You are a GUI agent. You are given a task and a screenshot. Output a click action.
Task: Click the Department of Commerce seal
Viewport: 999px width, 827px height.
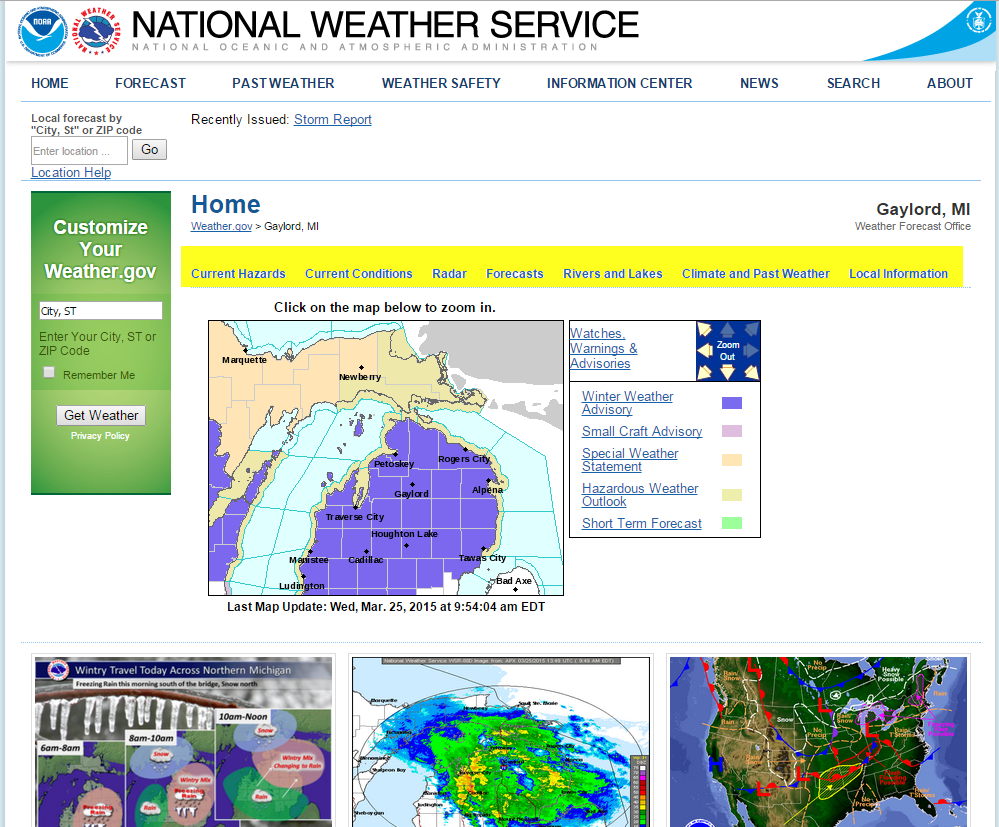(x=978, y=20)
